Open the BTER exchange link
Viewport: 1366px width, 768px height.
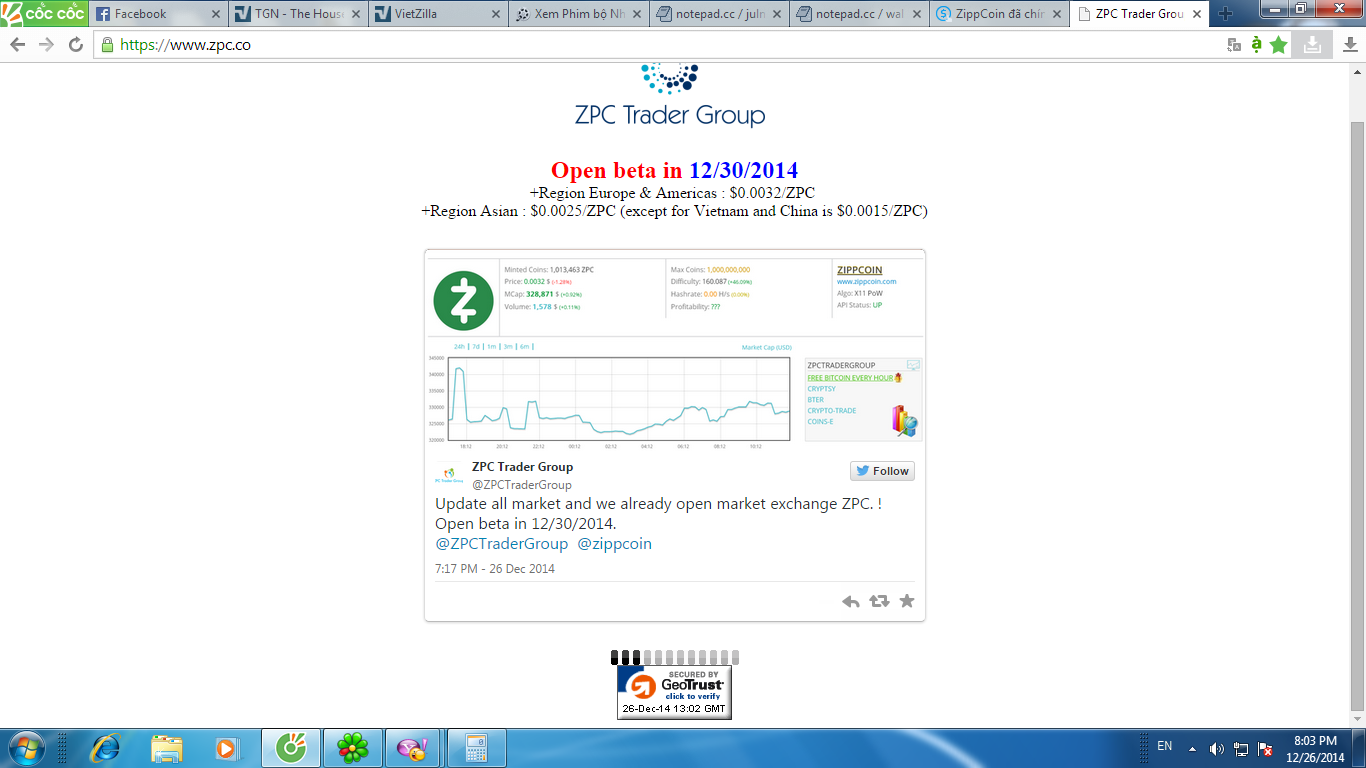(x=815, y=400)
